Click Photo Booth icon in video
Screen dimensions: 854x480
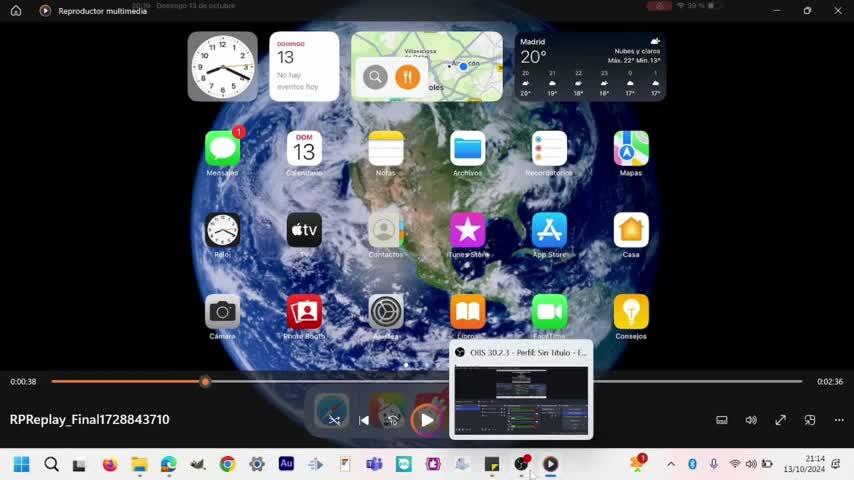304,312
